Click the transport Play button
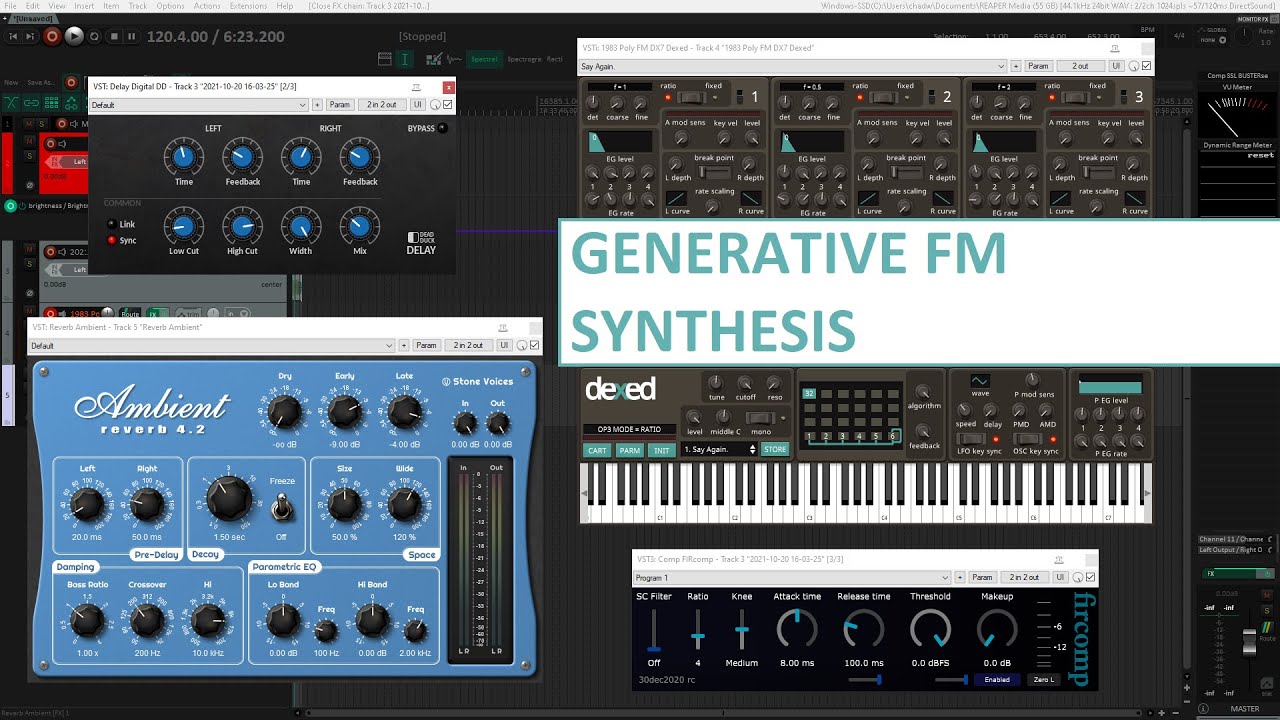Viewport: 1280px width, 720px height. [x=74, y=36]
